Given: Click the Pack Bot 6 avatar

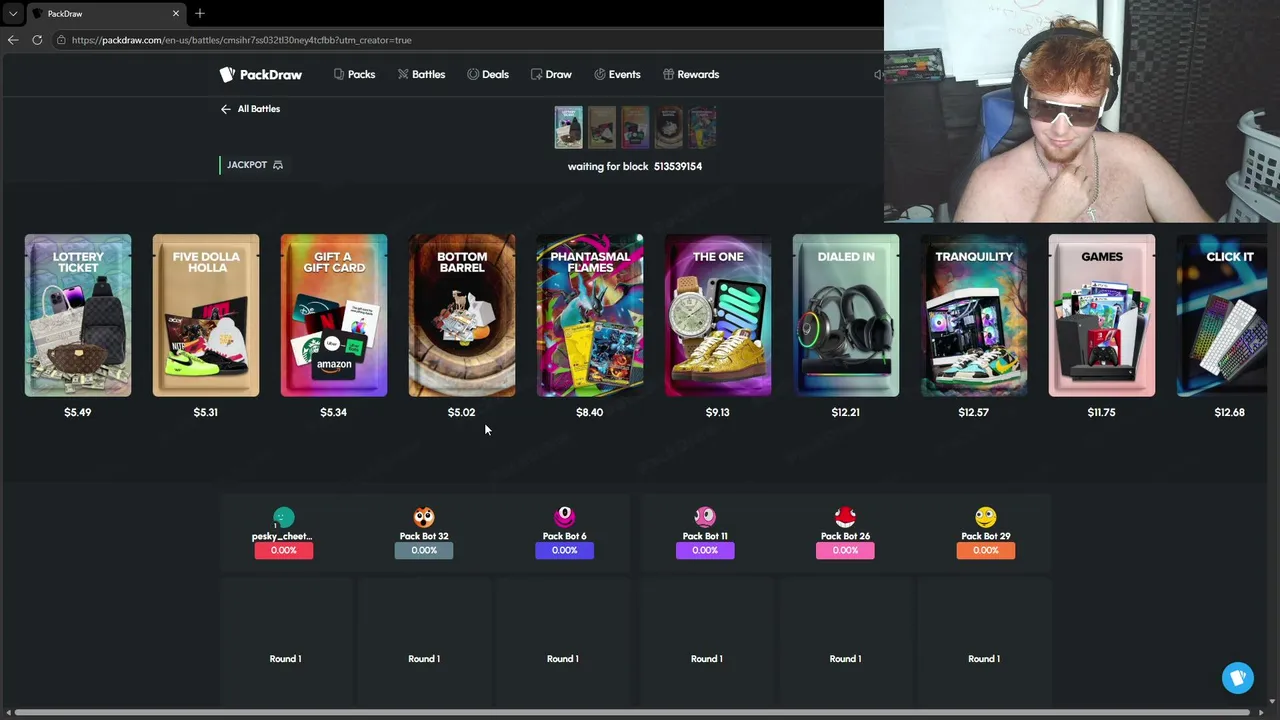Looking at the screenshot, I should pyautogui.click(x=565, y=517).
